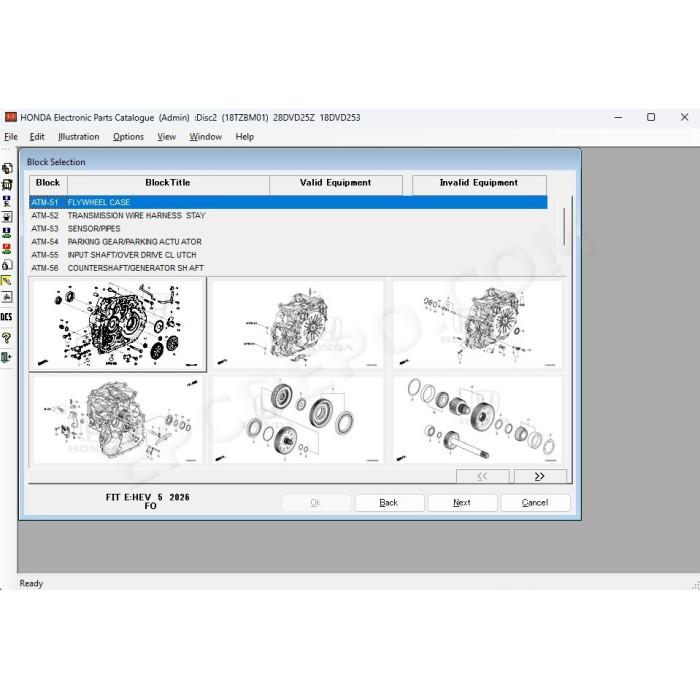This screenshot has height=700, width=700.
Task: Select ATM-56 COUNTERSHAFT/GENERATOR SHAFT row
Action: point(288,268)
